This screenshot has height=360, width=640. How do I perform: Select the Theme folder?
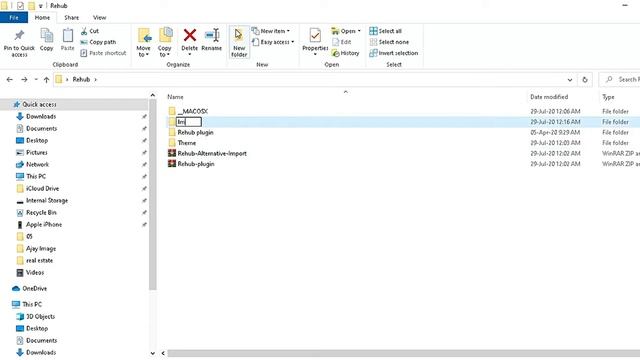point(187,143)
